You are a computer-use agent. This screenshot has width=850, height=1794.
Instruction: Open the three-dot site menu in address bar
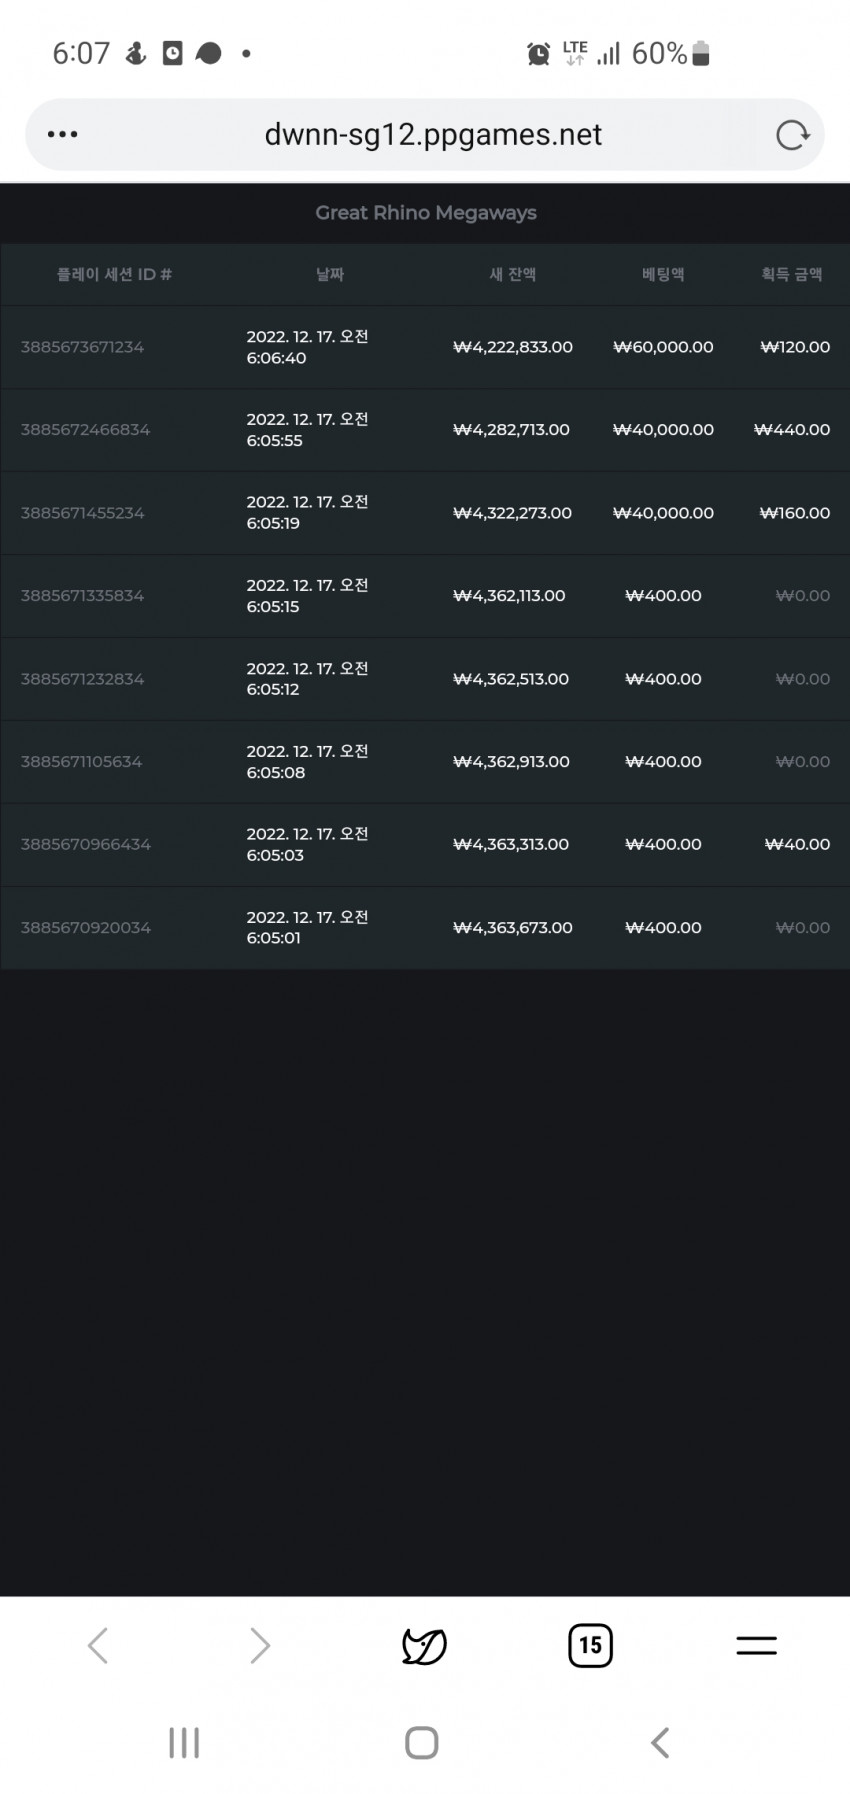pos(62,134)
